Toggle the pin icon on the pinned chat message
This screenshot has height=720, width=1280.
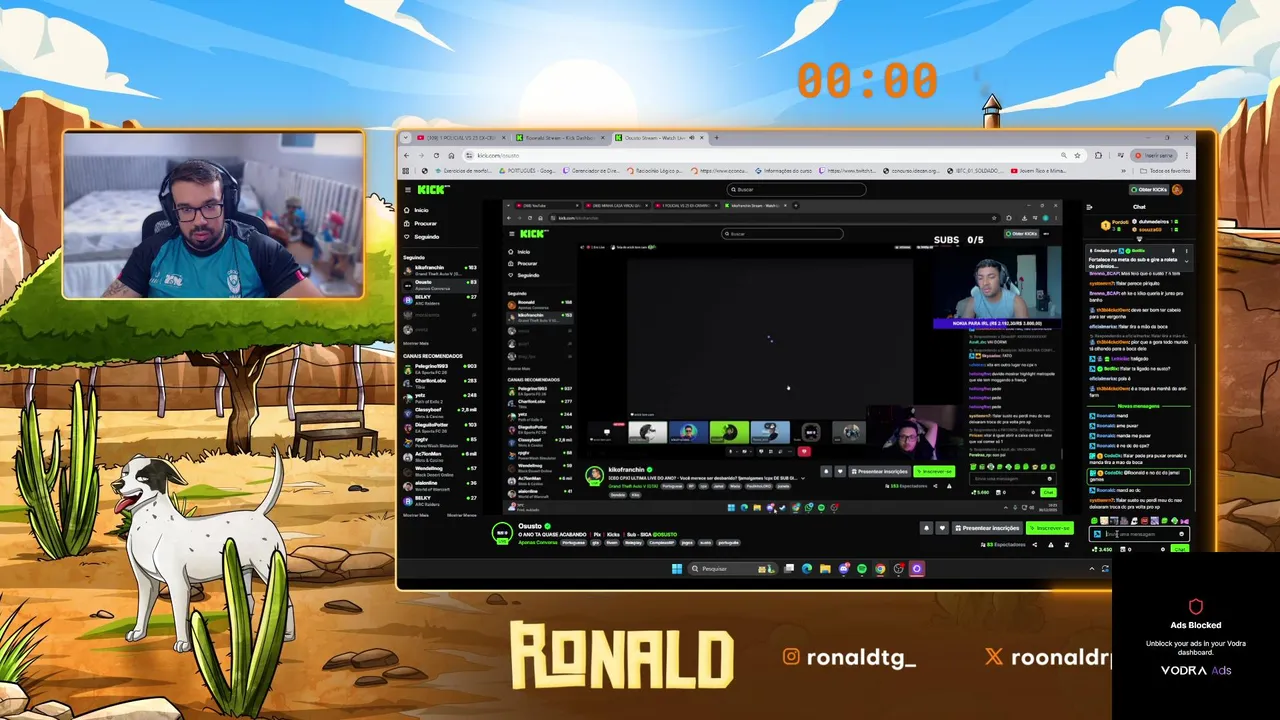point(1173,251)
